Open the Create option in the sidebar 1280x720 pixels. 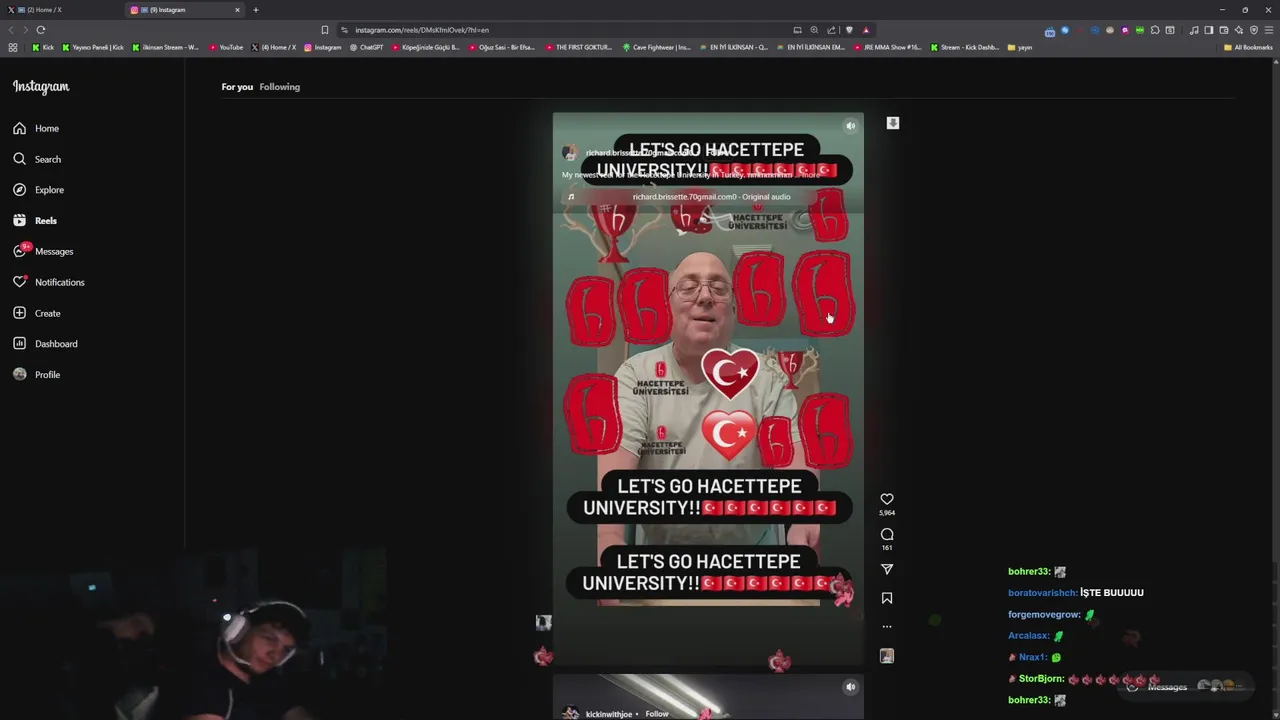click(x=37, y=313)
